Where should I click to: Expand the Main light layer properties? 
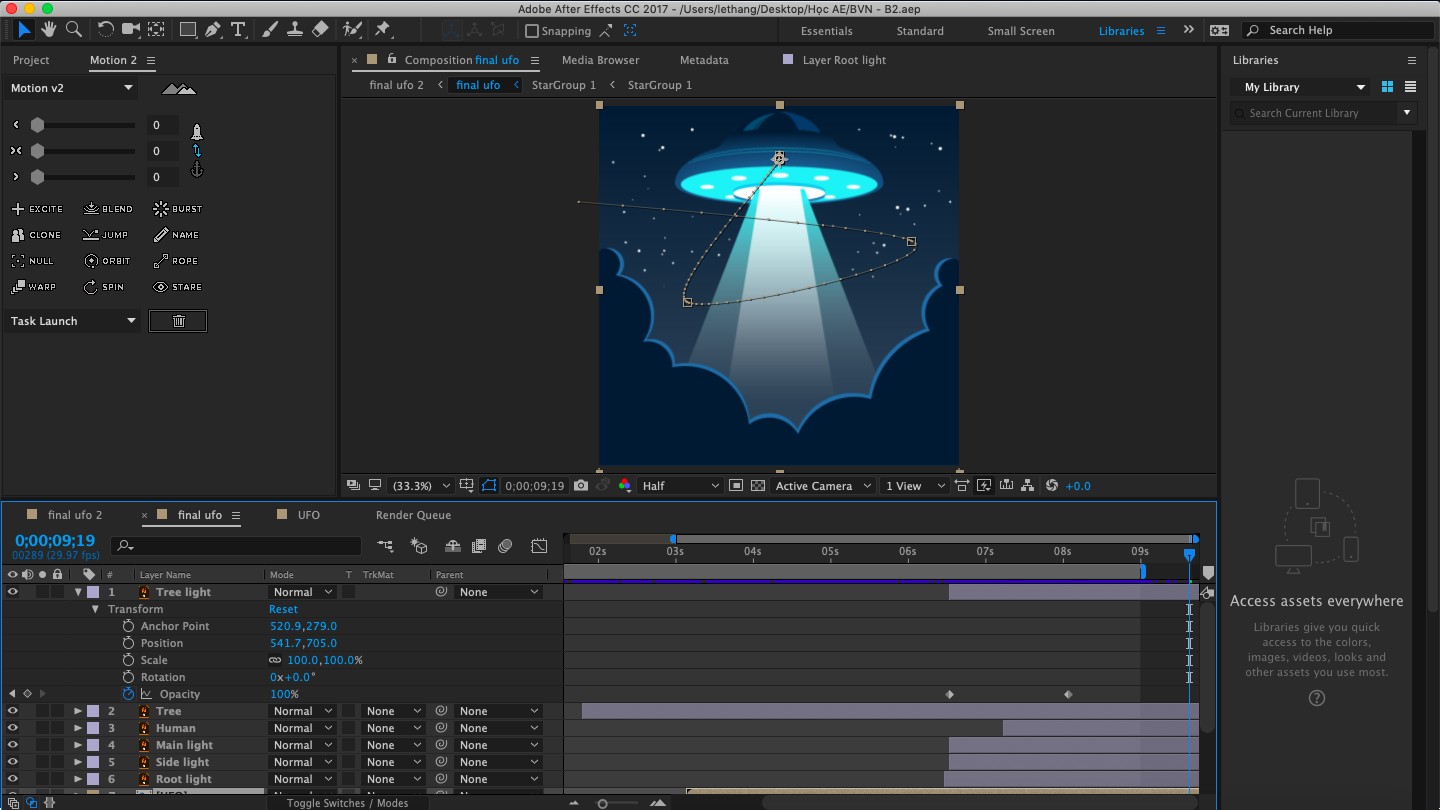click(78, 745)
